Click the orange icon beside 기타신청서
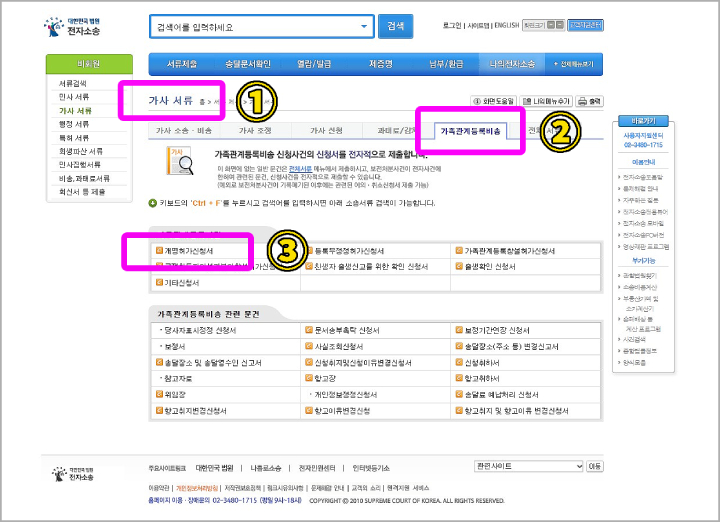Viewport: 720px width, 522px height. click(x=159, y=282)
